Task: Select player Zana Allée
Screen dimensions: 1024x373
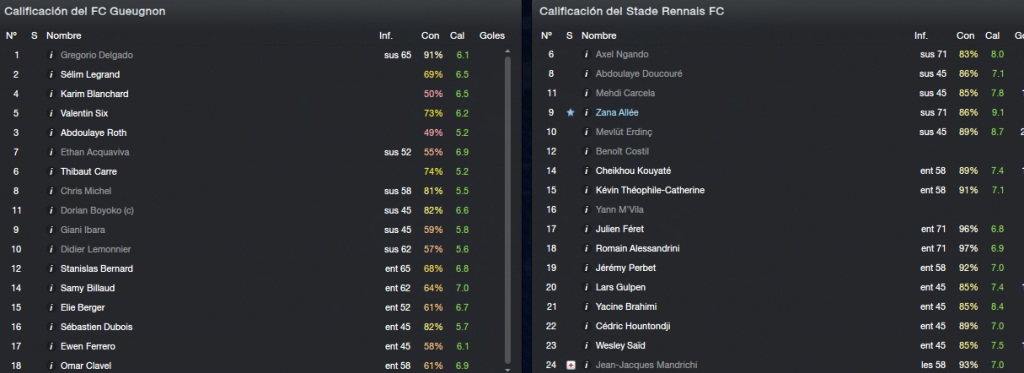Action: [617, 113]
